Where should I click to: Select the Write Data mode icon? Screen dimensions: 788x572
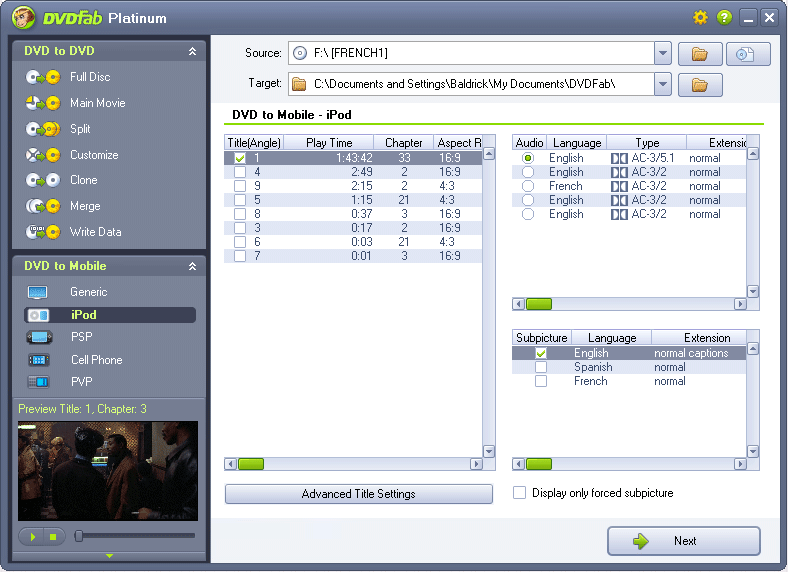[x=43, y=232]
